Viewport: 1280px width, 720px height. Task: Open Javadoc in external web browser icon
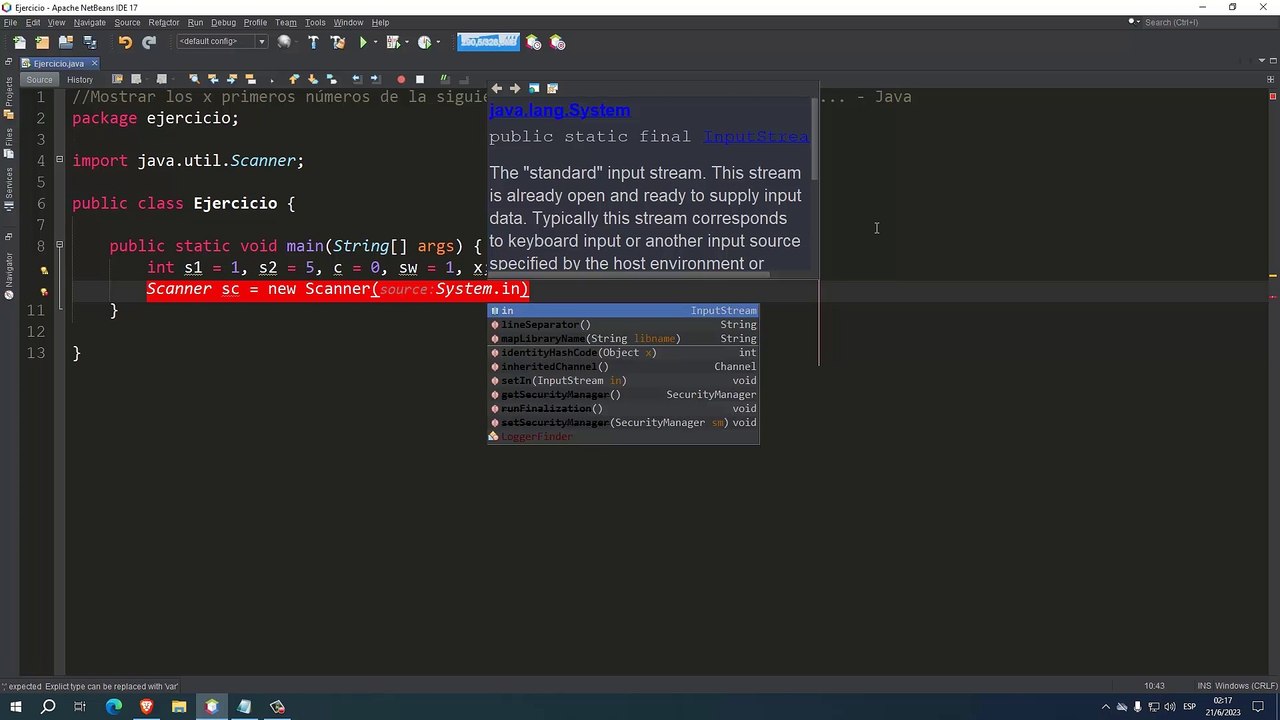pyautogui.click(x=534, y=88)
